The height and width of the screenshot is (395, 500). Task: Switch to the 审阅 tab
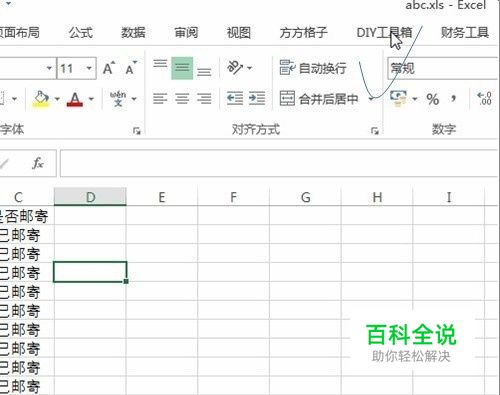pos(186,32)
